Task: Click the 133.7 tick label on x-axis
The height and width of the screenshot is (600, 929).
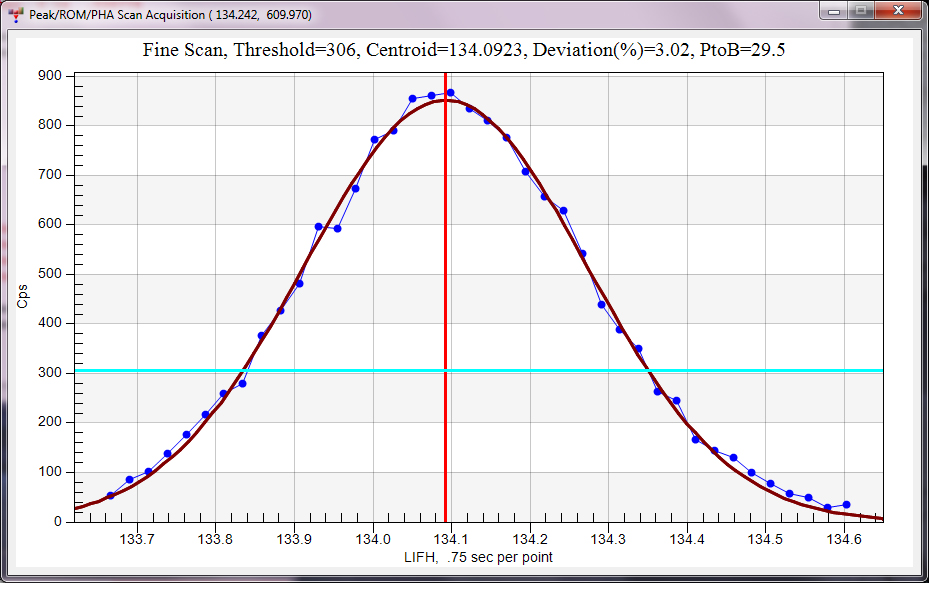Action: (136, 539)
